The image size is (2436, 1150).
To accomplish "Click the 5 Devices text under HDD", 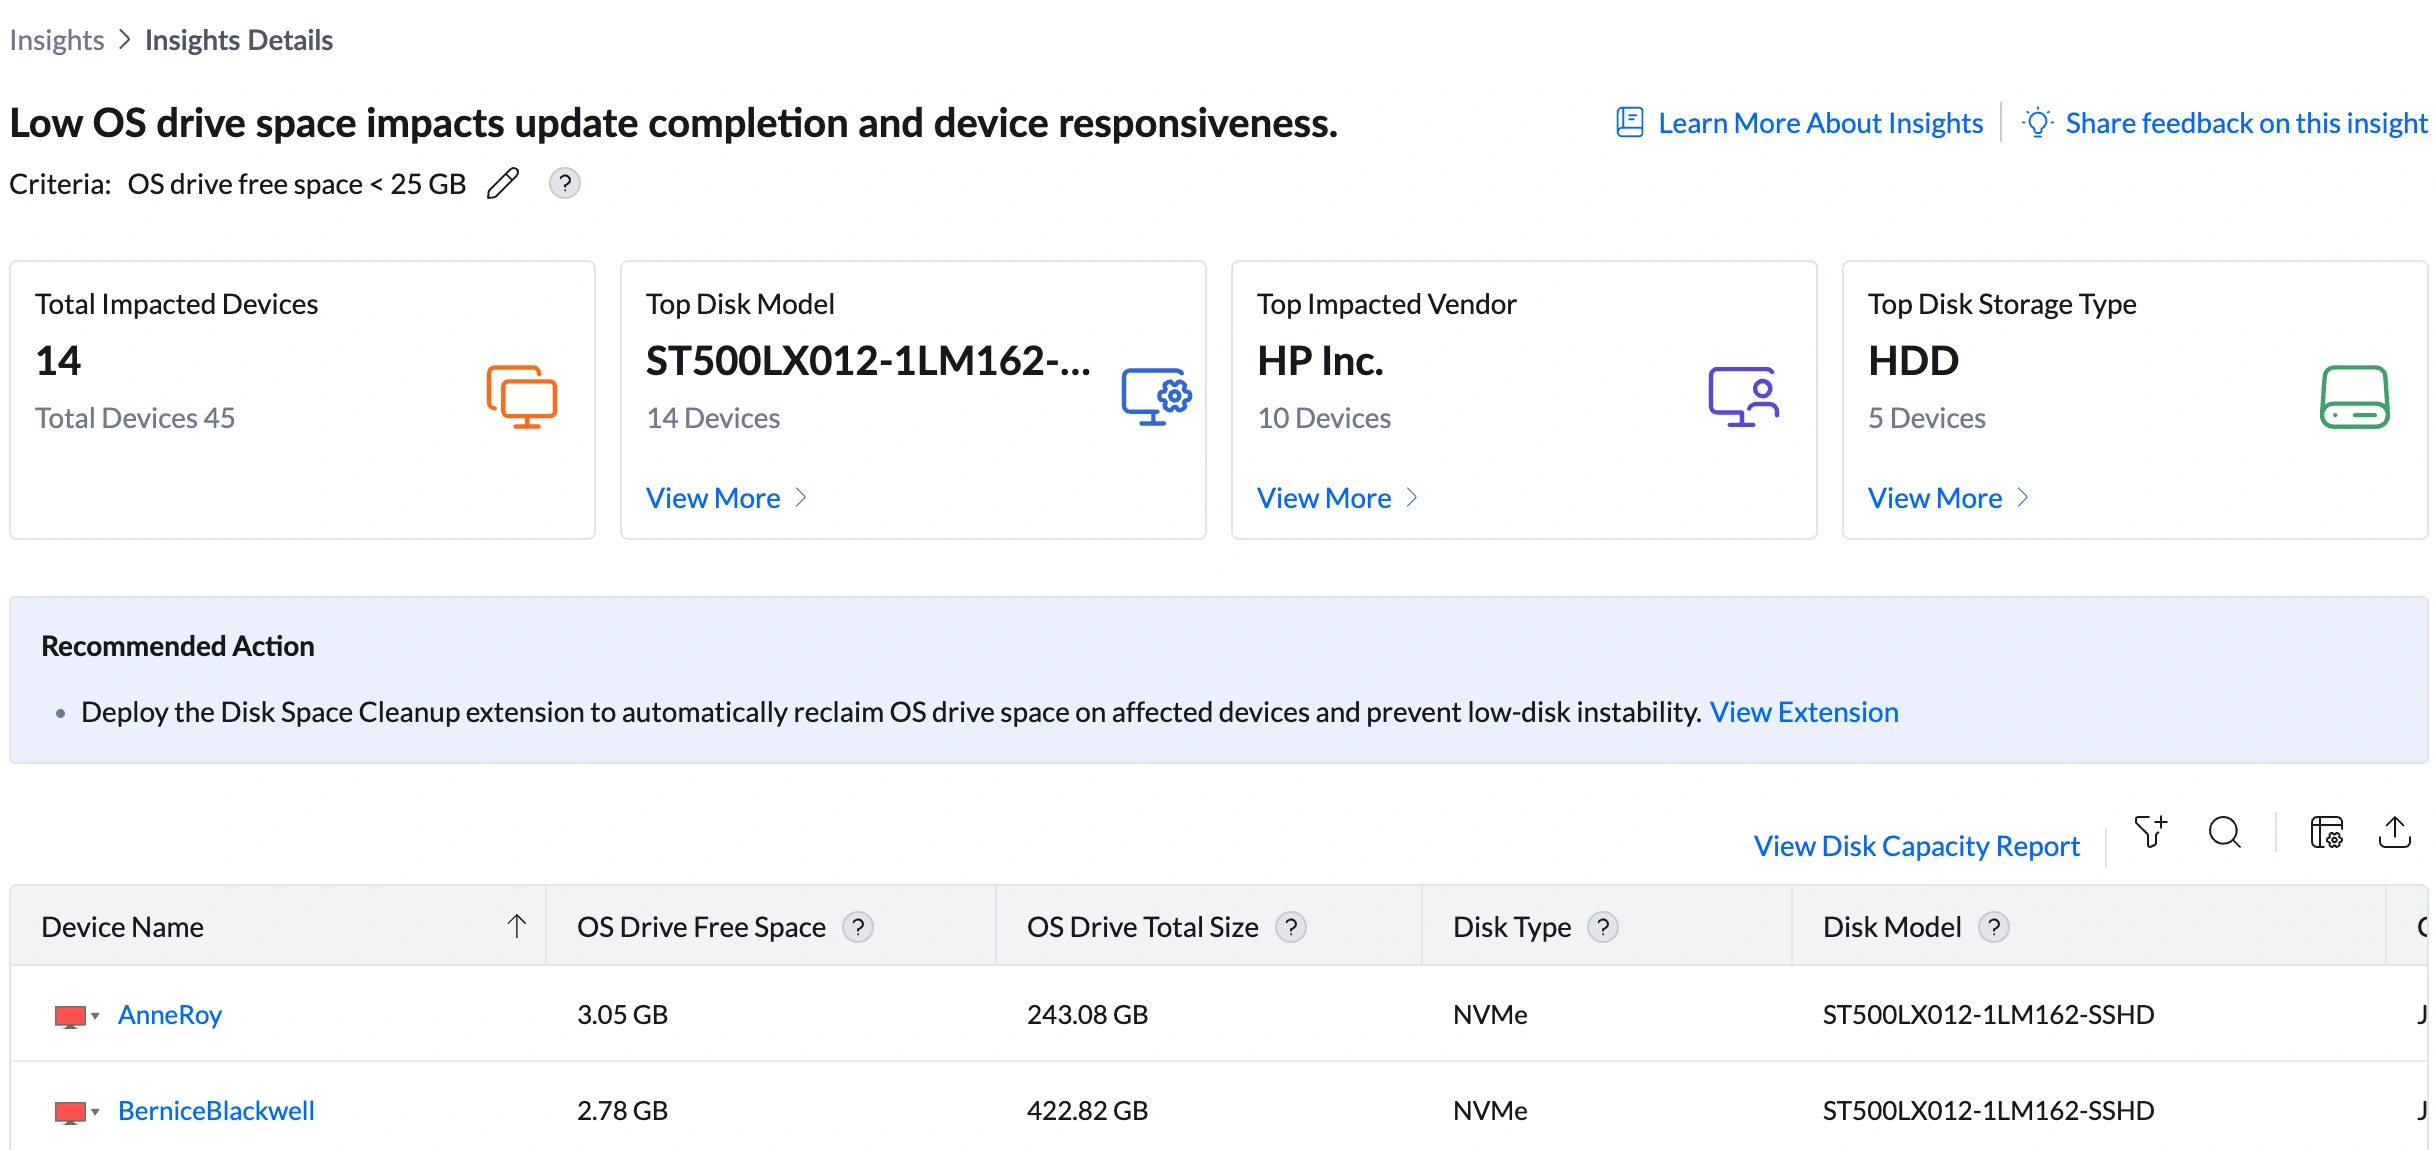I will click(x=1927, y=418).
